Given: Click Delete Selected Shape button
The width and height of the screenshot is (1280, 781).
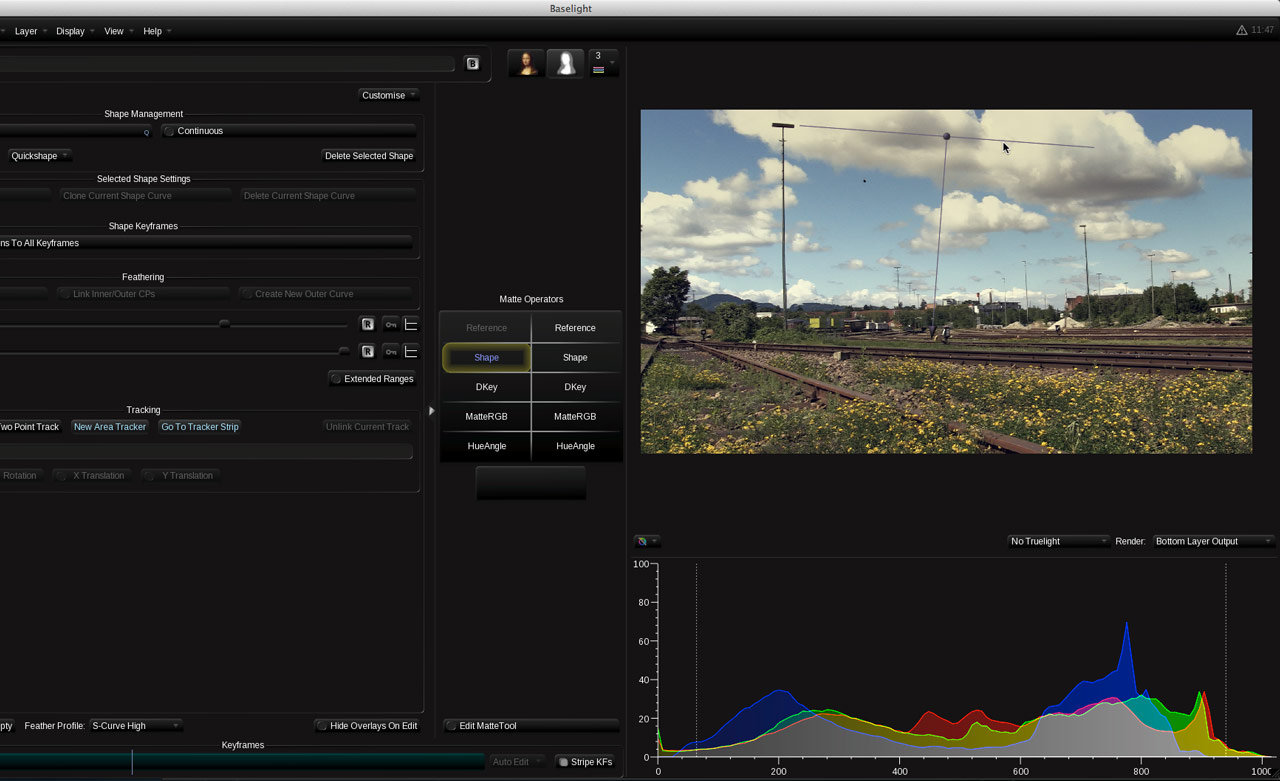Looking at the screenshot, I should tap(368, 156).
